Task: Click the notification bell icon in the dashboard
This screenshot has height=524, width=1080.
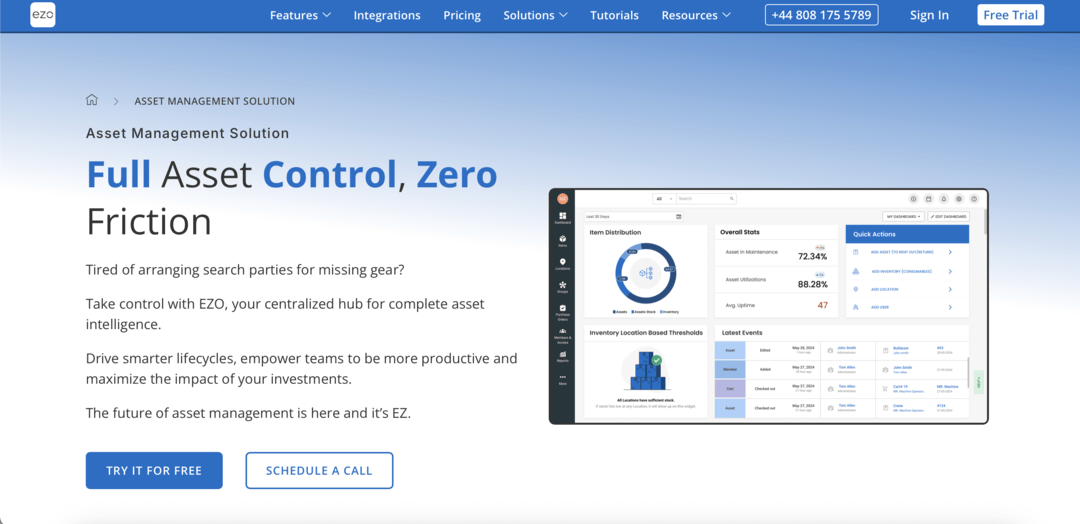Action: (x=943, y=199)
